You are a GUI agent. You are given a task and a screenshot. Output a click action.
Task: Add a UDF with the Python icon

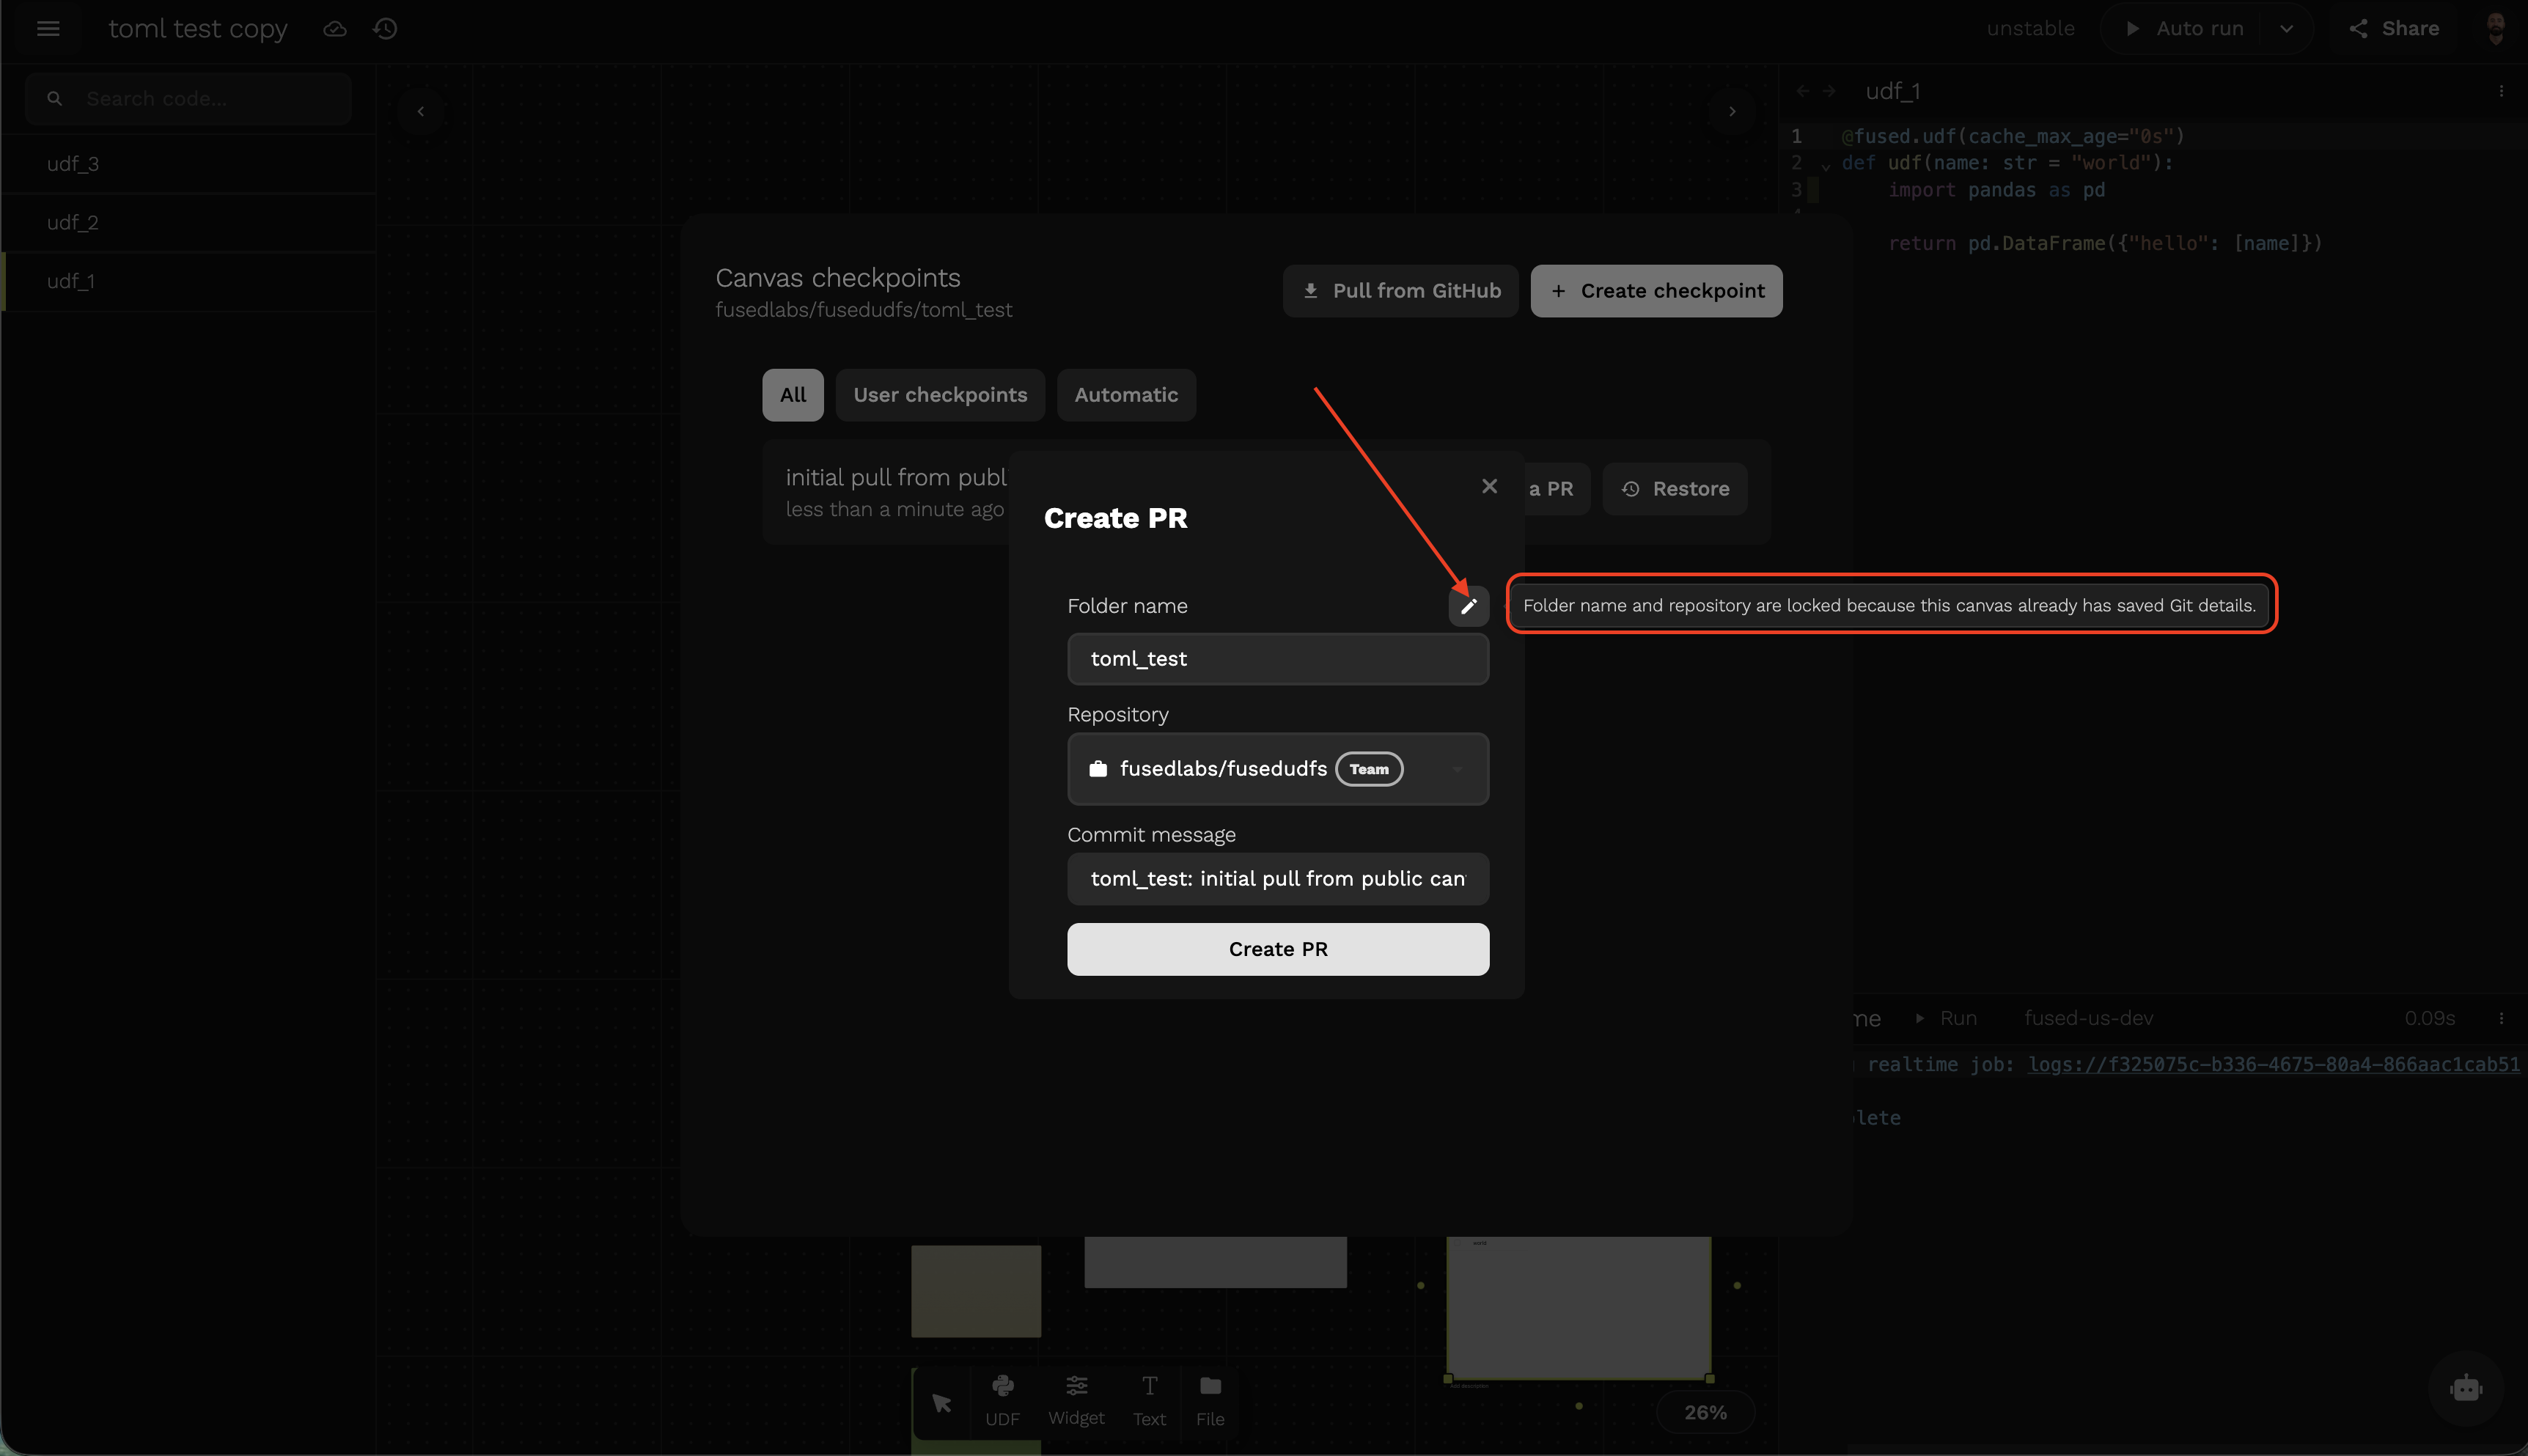(1002, 1400)
